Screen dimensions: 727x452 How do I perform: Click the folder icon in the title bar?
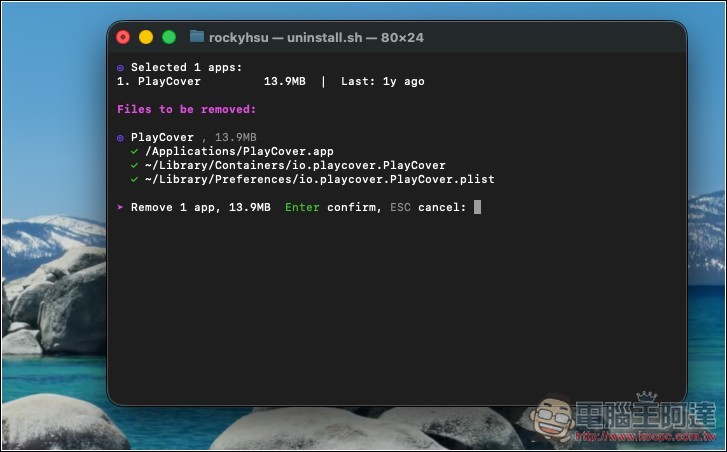click(x=197, y=37)
